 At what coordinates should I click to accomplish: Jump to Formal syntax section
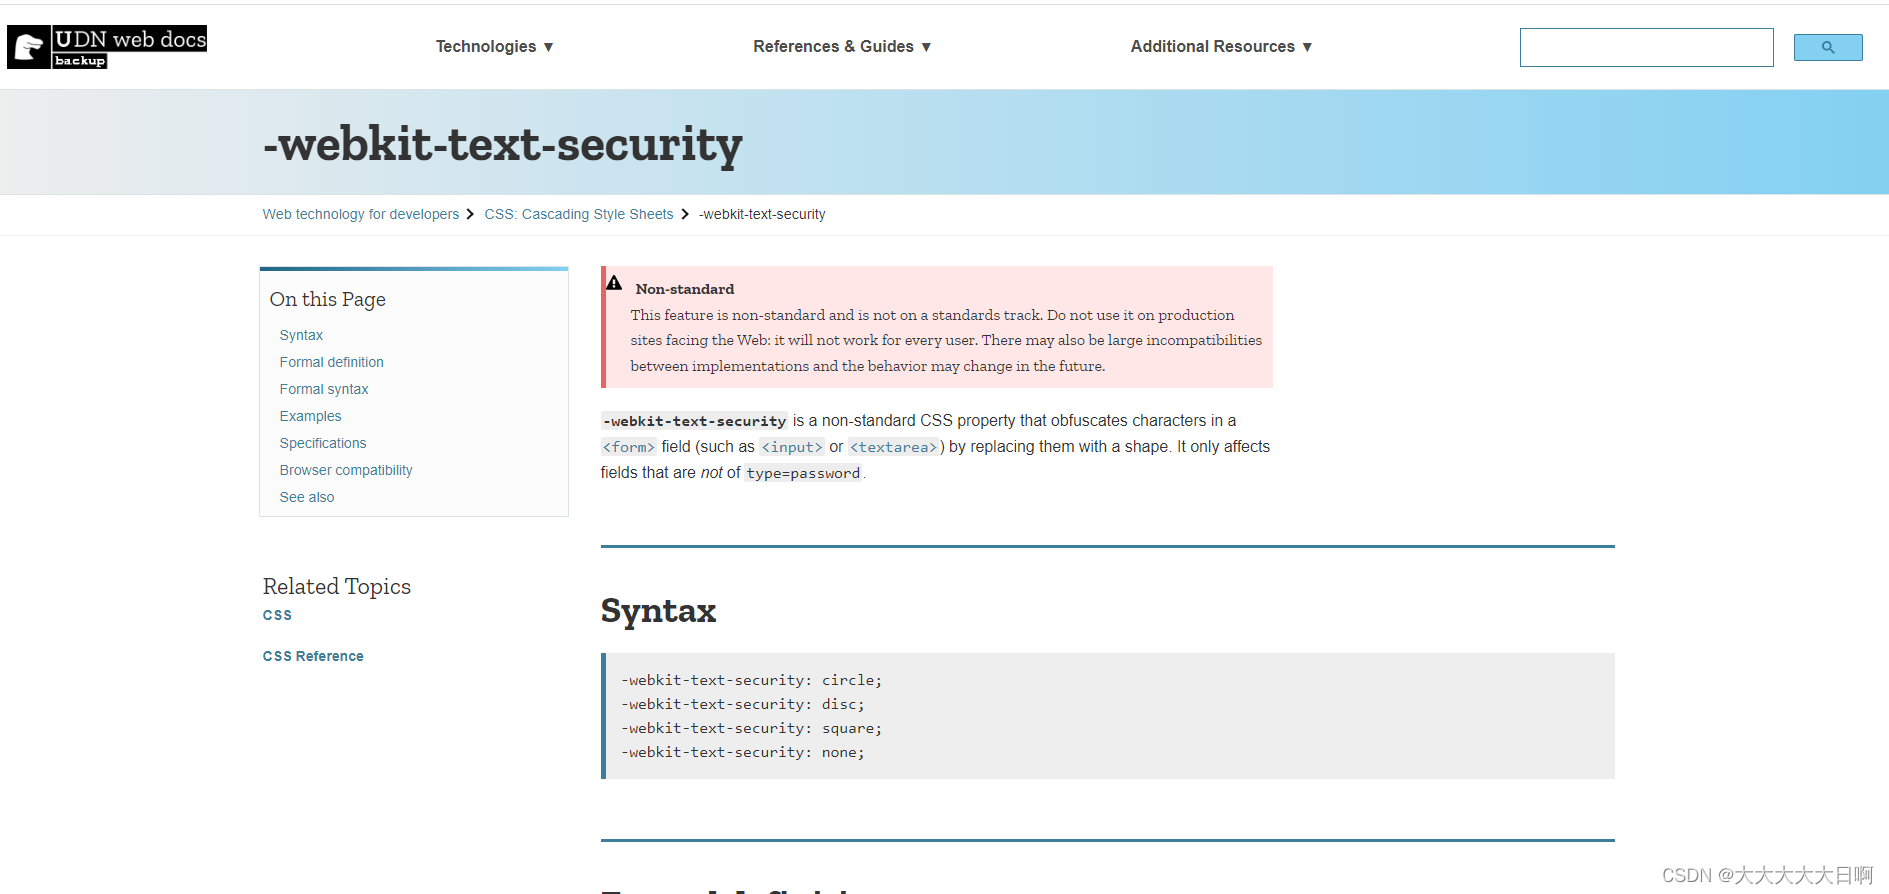tap(324, 389)
